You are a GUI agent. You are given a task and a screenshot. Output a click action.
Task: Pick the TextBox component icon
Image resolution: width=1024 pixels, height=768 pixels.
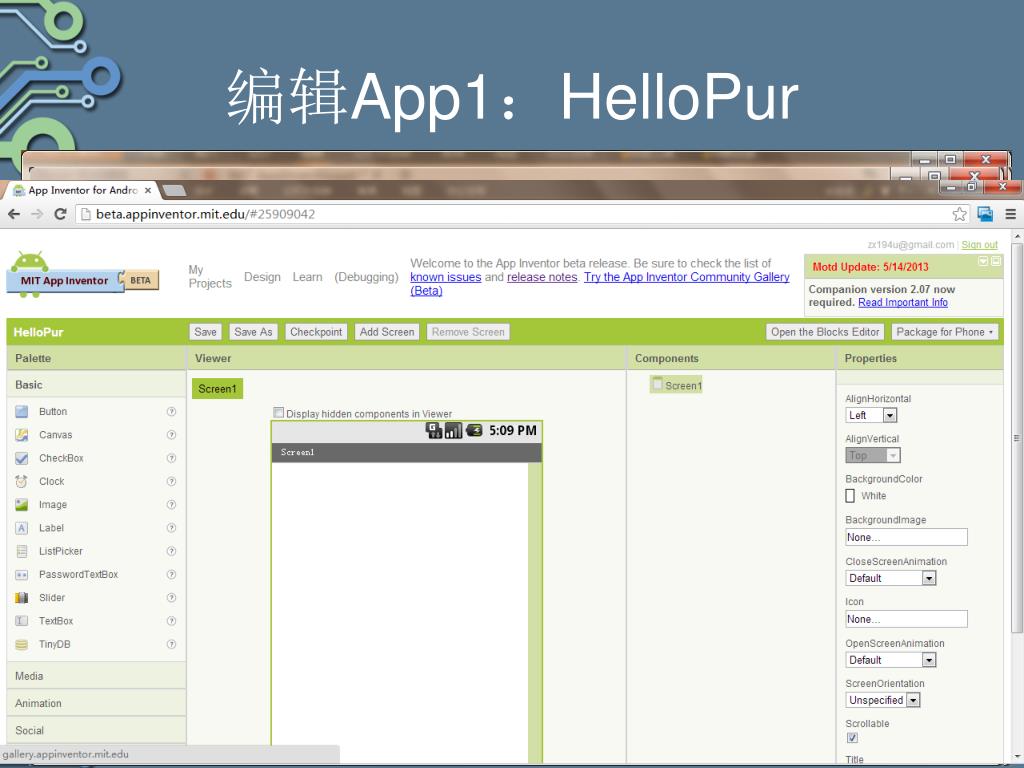tap(22, 621)
